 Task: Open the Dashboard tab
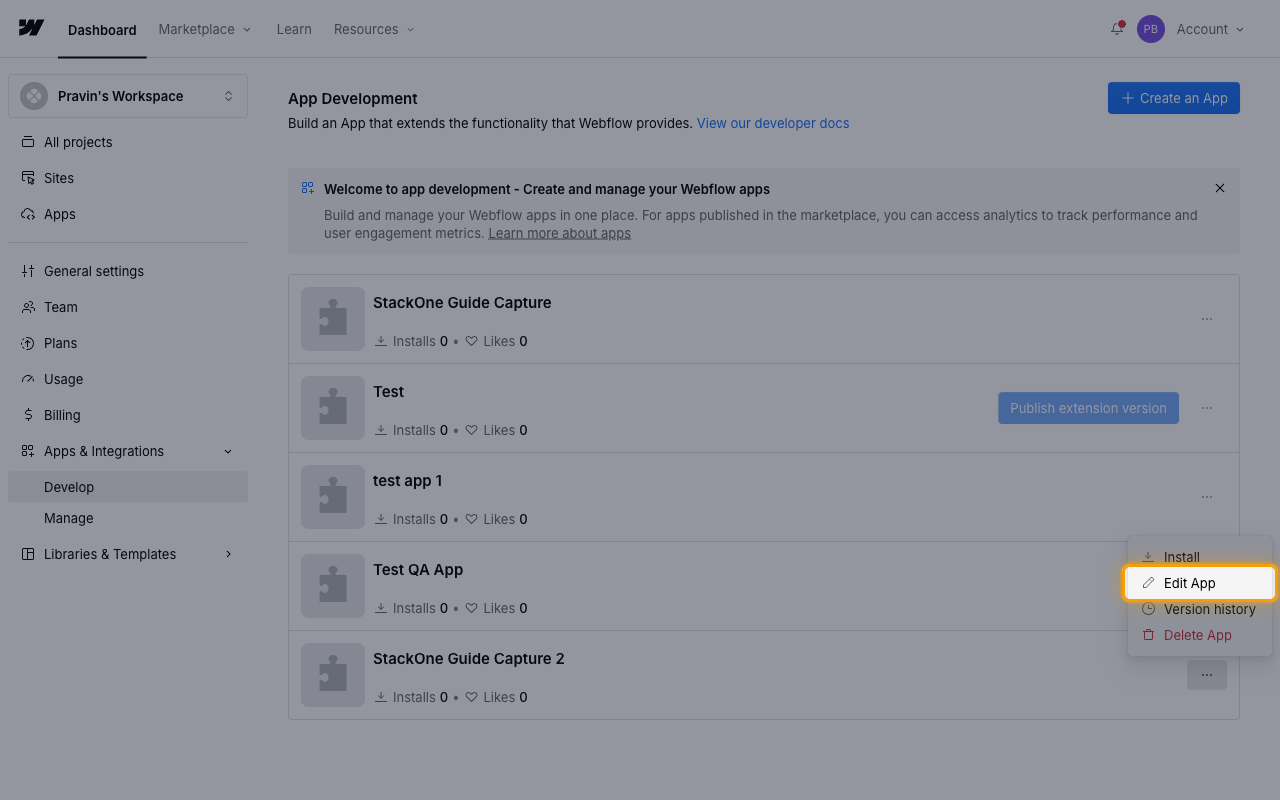point(102,30)
